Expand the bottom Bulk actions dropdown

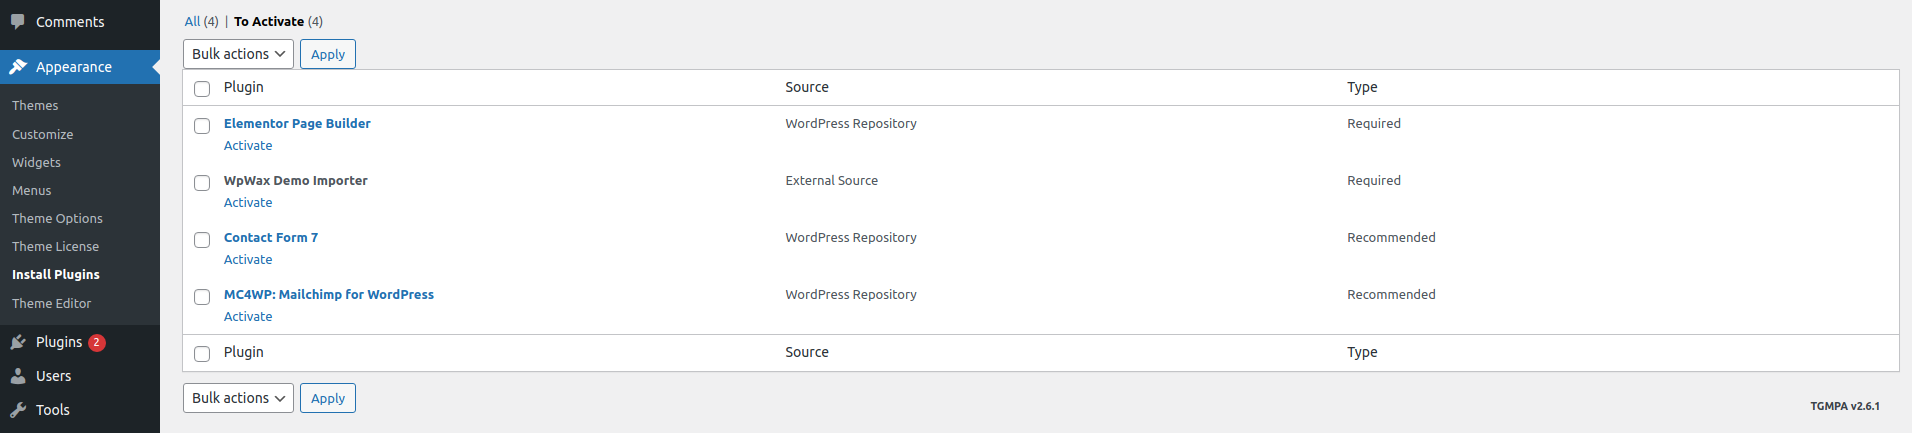point(238,398)
